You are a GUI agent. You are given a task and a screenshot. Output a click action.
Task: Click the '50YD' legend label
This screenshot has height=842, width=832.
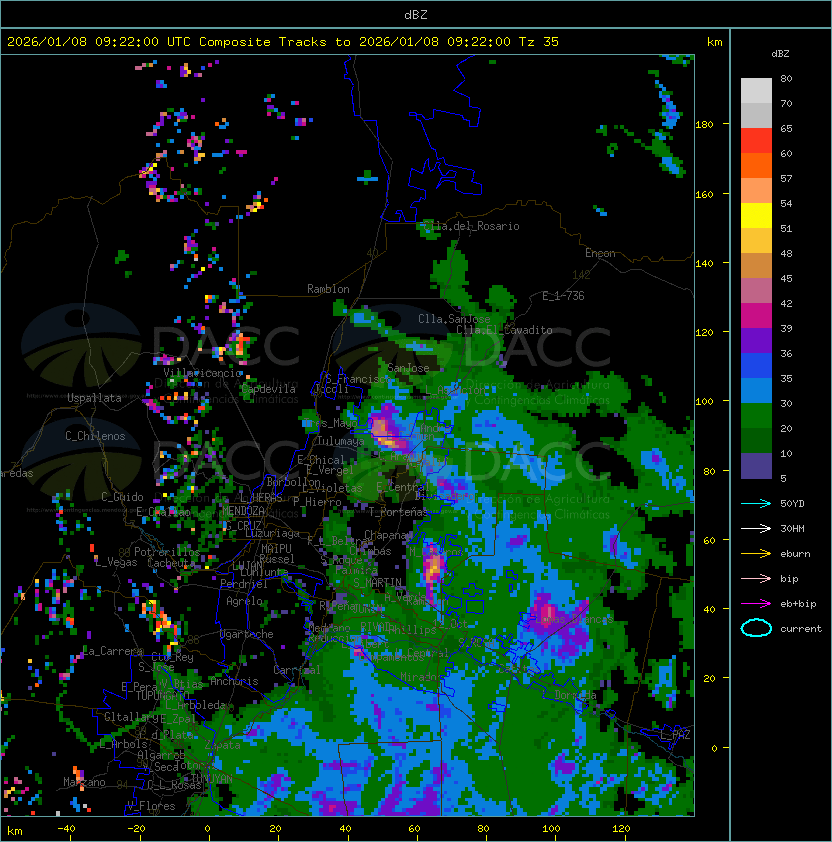click(x=792, y=503)
